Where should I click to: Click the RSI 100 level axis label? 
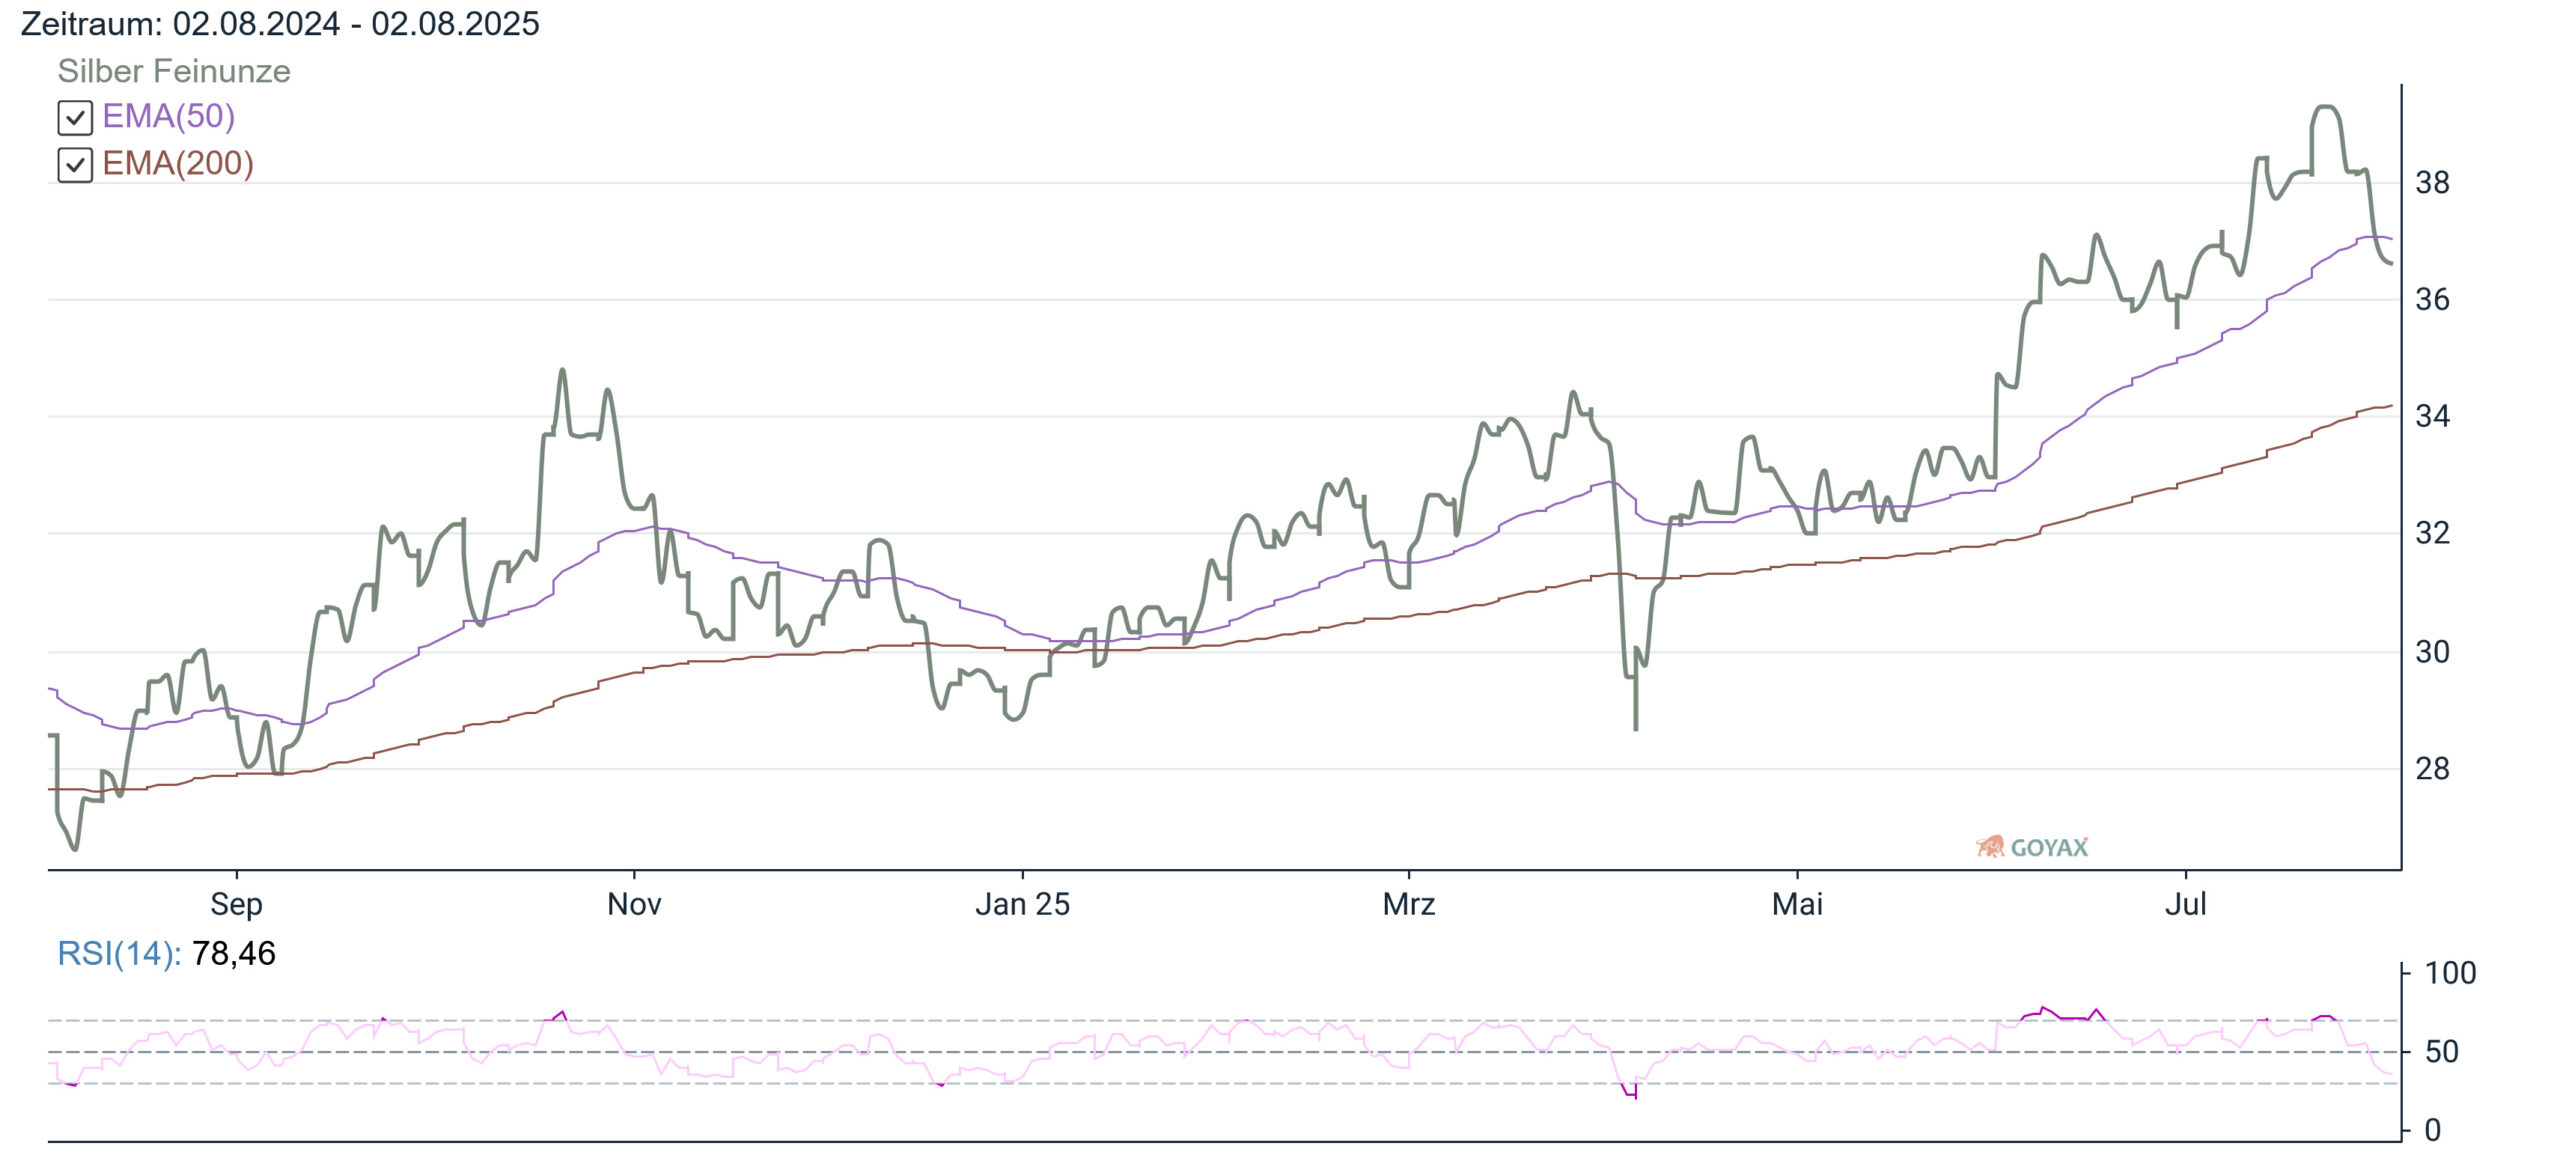tap(2450, 973)
